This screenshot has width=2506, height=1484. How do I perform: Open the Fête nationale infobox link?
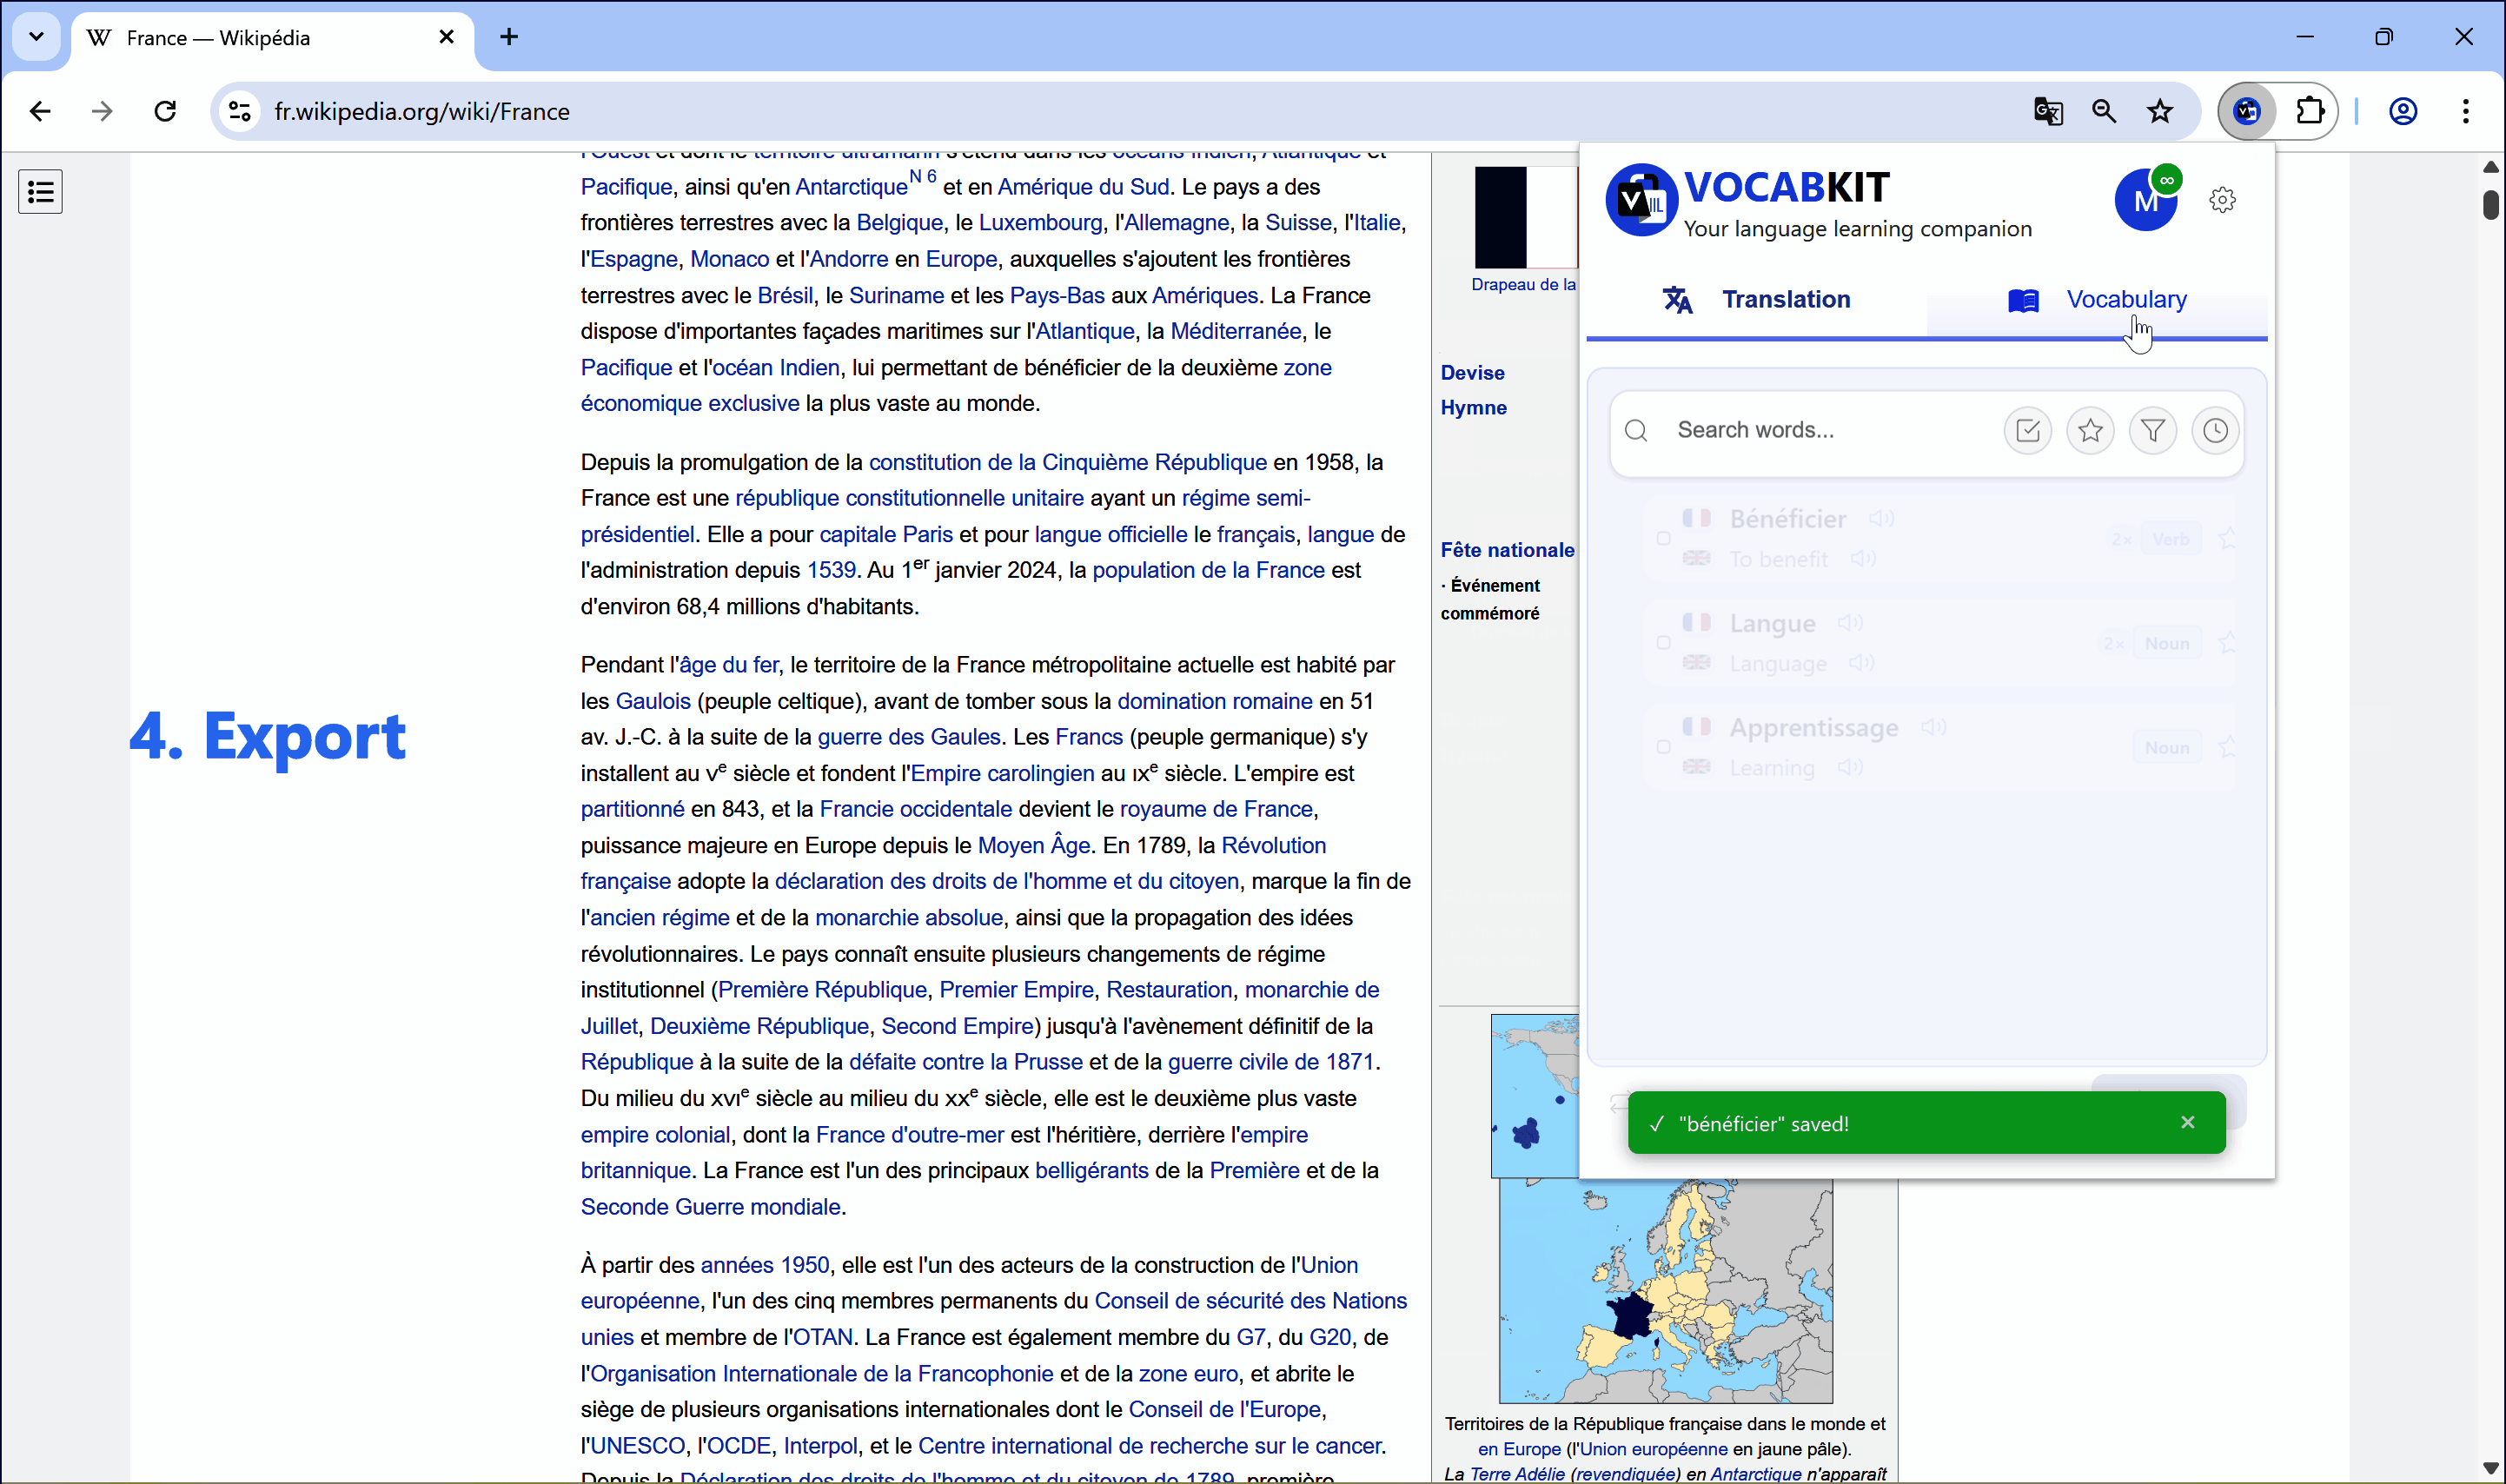click(1507, 550)
